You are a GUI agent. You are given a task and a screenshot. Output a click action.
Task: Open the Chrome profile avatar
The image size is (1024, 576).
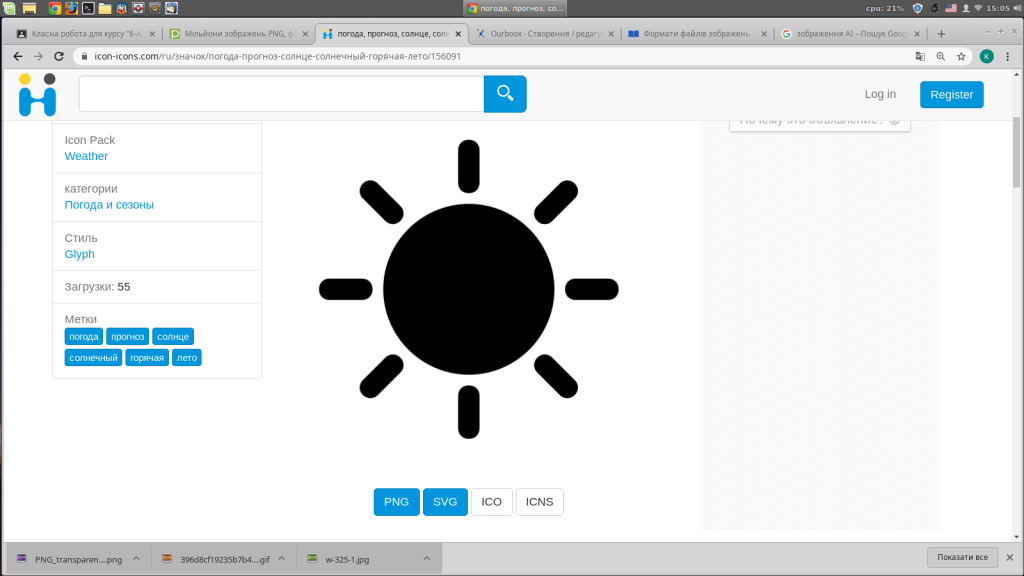(x=986, y=56)
